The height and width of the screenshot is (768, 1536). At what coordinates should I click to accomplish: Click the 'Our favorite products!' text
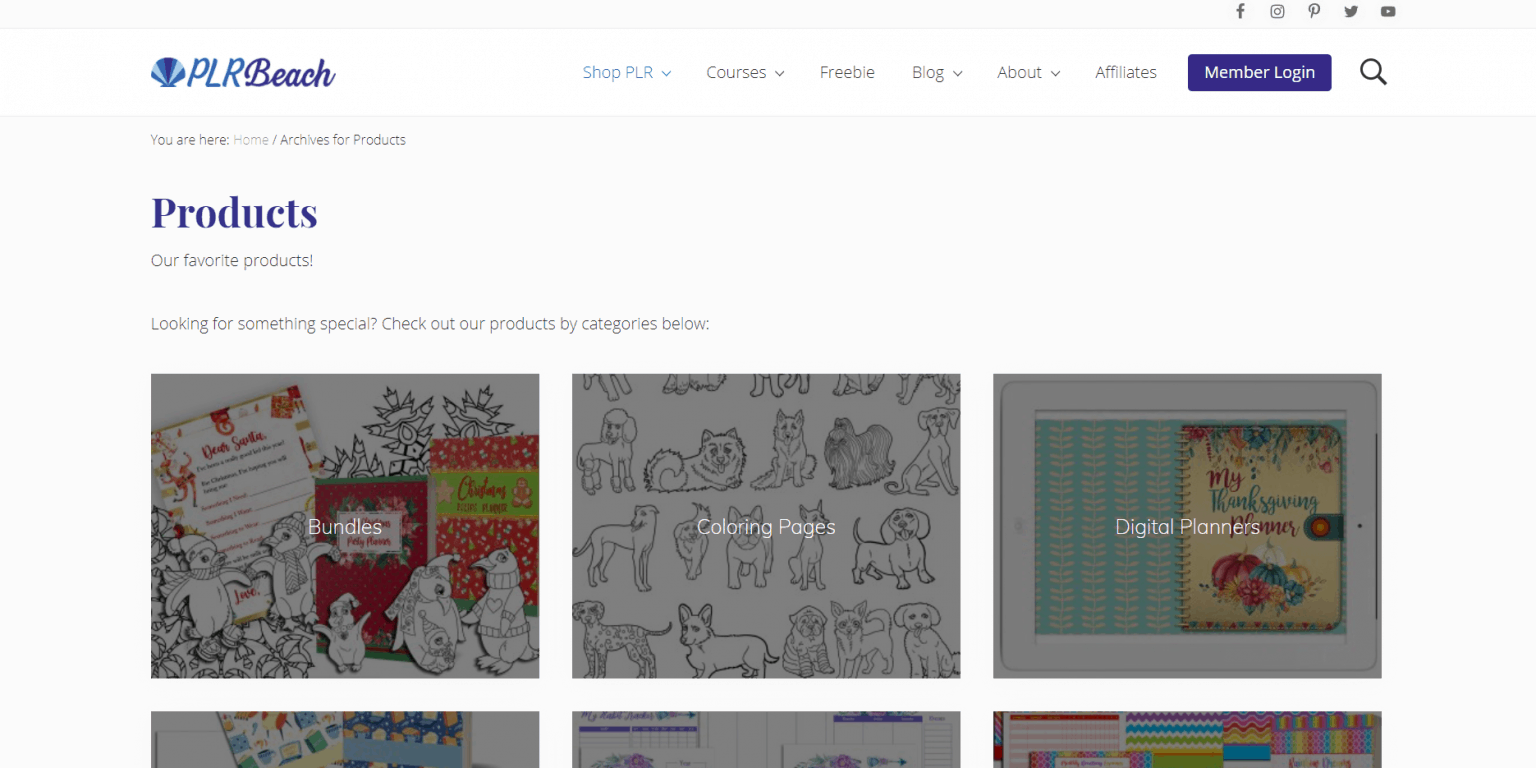pos(232,260)
